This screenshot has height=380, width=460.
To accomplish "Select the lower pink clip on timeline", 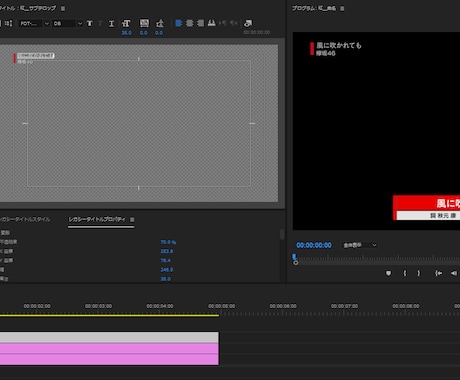I will point(109,359).
